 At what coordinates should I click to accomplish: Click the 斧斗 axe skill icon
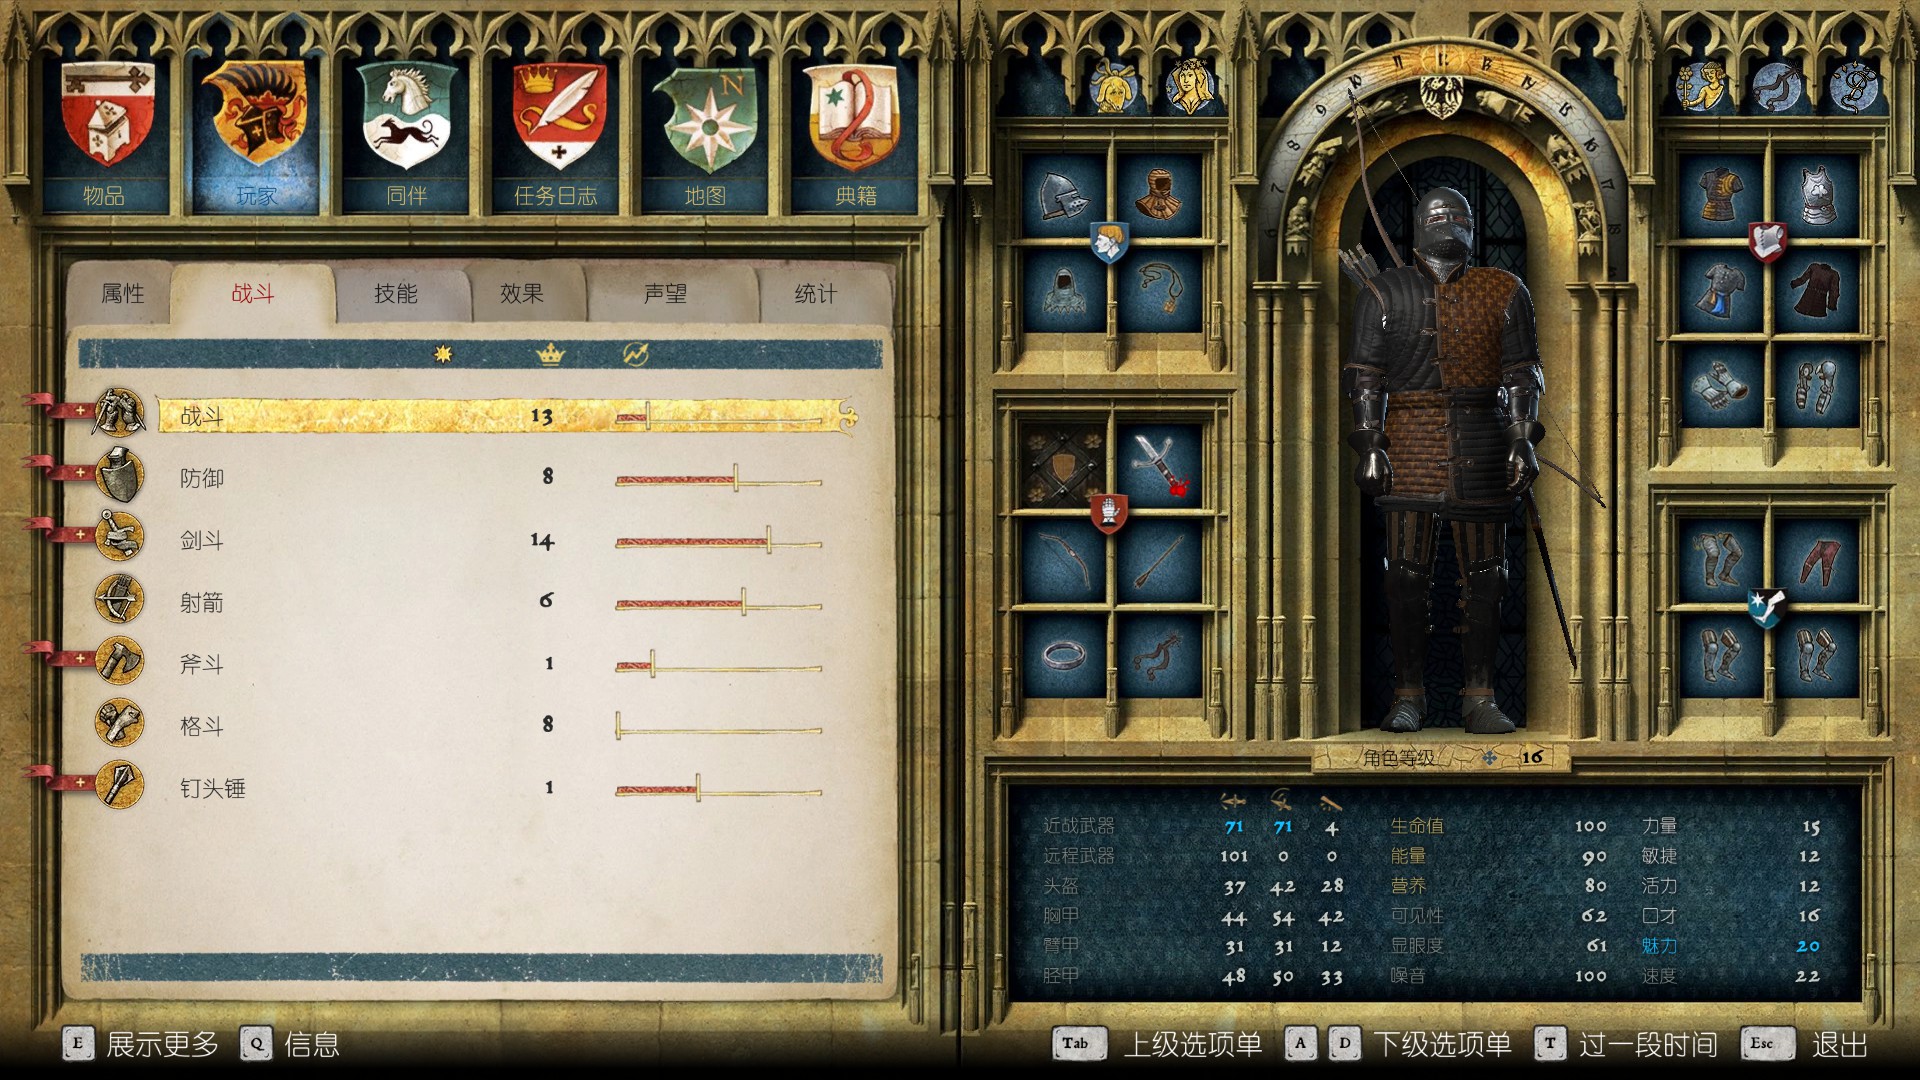[x=119, y=661]
